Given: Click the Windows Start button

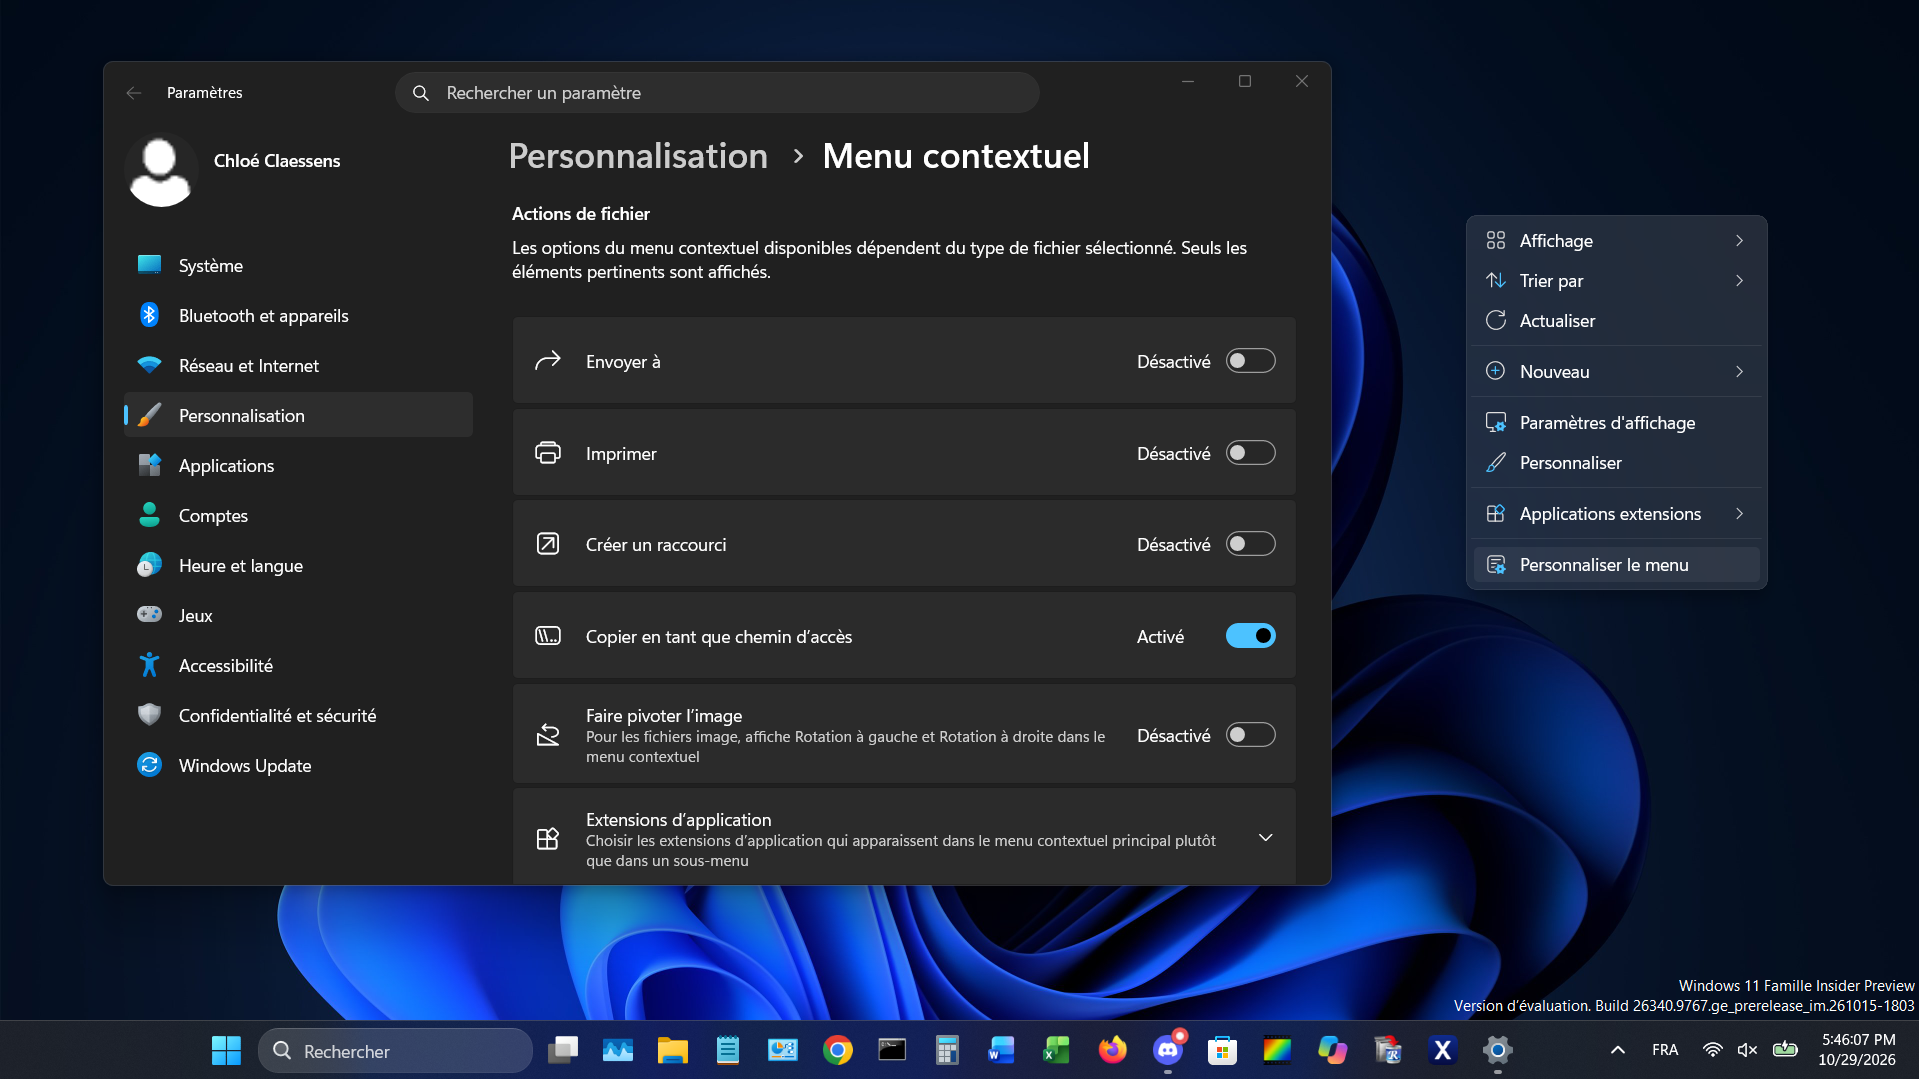Looking at the screenshot, I should point(226,1050).
